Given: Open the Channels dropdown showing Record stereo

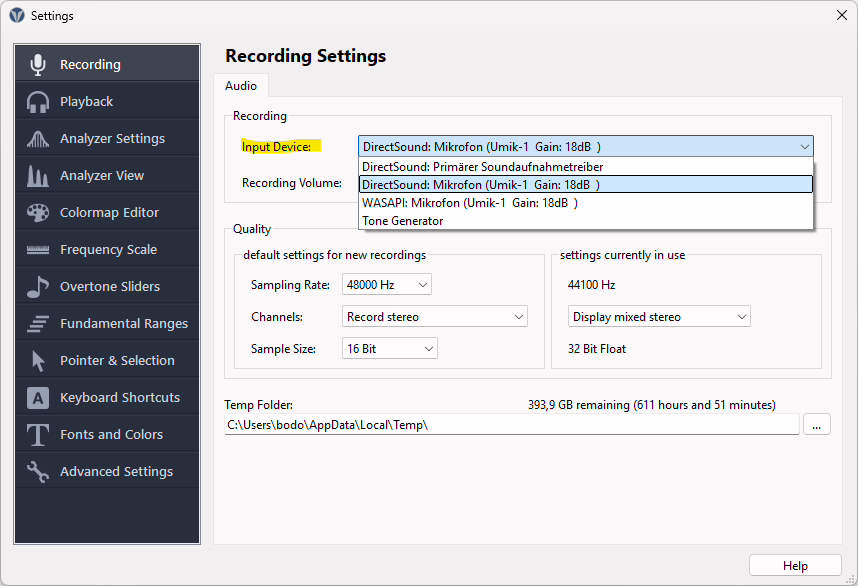Looking at the screenshot, I should click(x=434, y=315).
